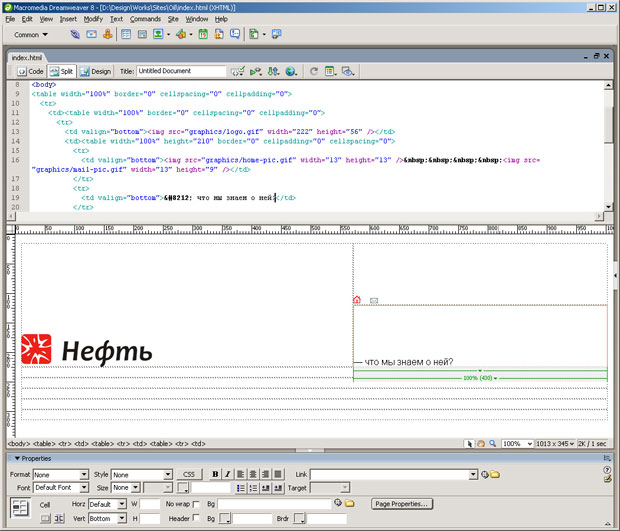Enable the No wrap checkbox
This screenshot has width=620, height=531.
pyautogui.click(x=196, y=505)
